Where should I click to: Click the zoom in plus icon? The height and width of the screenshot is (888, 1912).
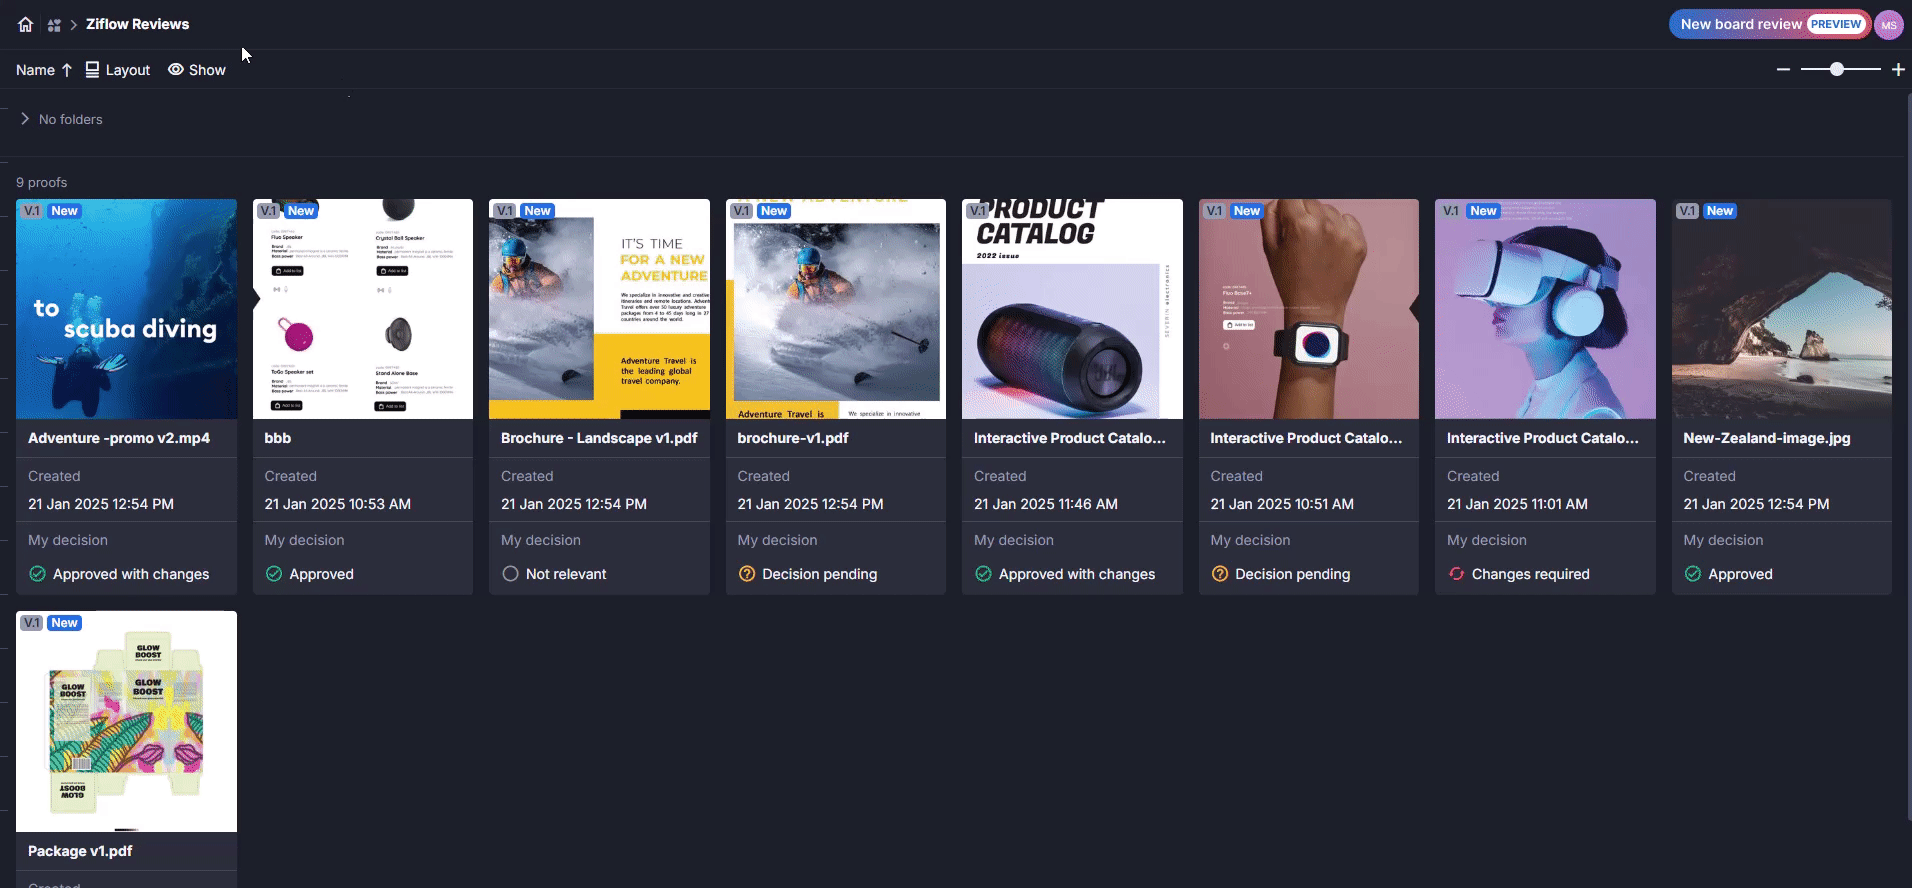(1898, 70)
